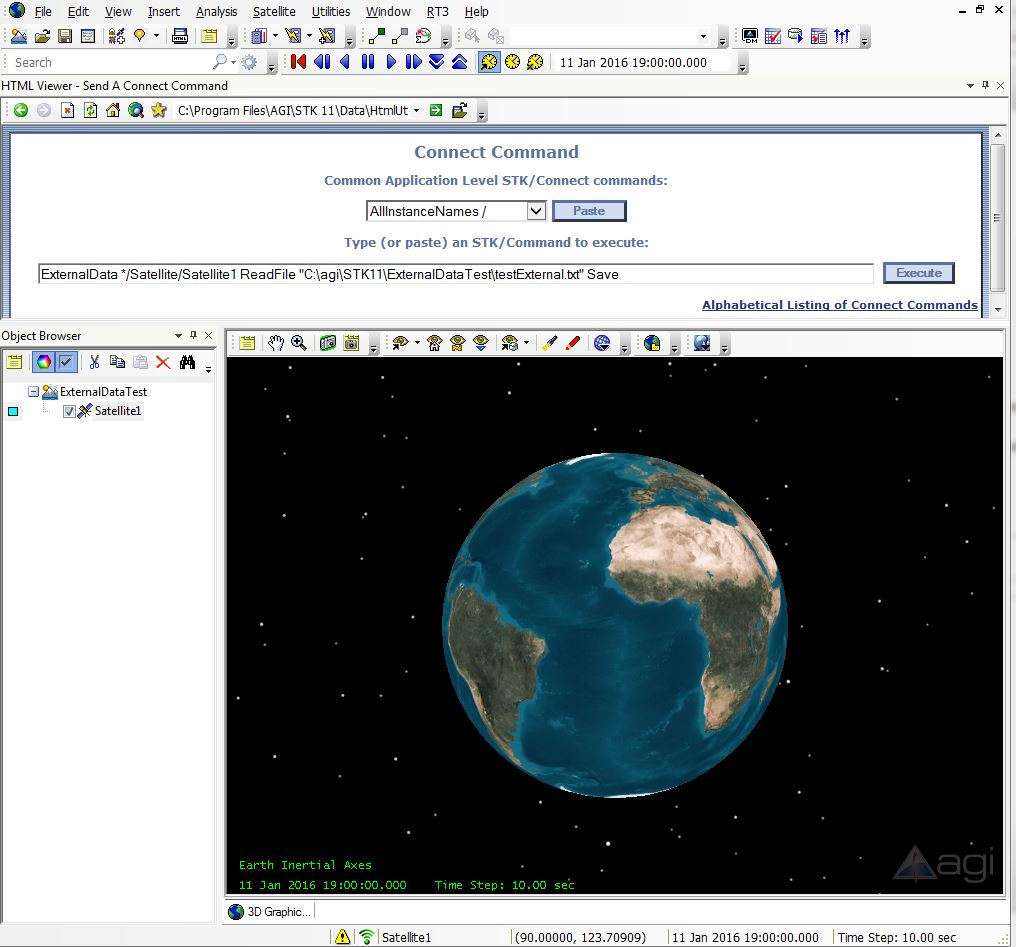This screenshot has height=947, width=1016.
Task: Pin the Object Browser panel
Action: (193, 335)
